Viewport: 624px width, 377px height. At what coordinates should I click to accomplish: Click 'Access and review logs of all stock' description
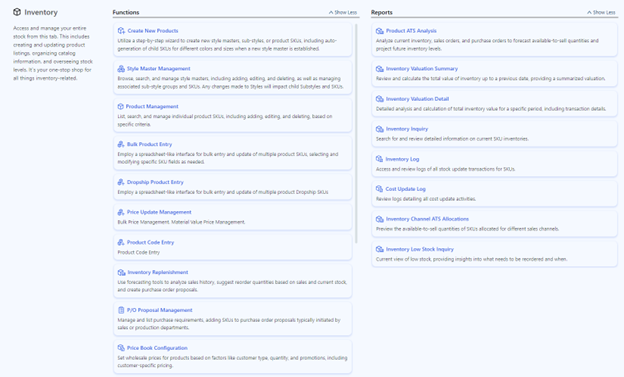coord(446,169)
